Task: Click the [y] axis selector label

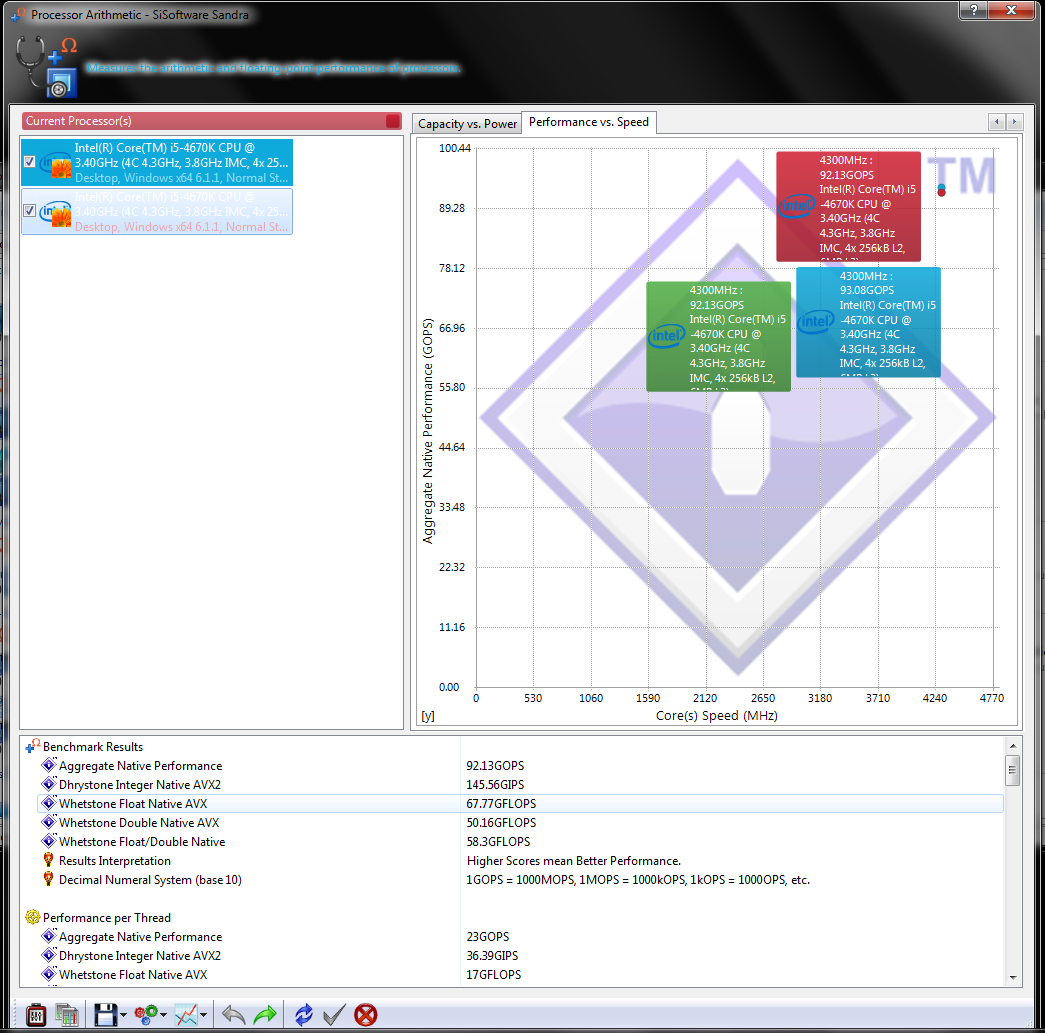Action: point(428,715)
